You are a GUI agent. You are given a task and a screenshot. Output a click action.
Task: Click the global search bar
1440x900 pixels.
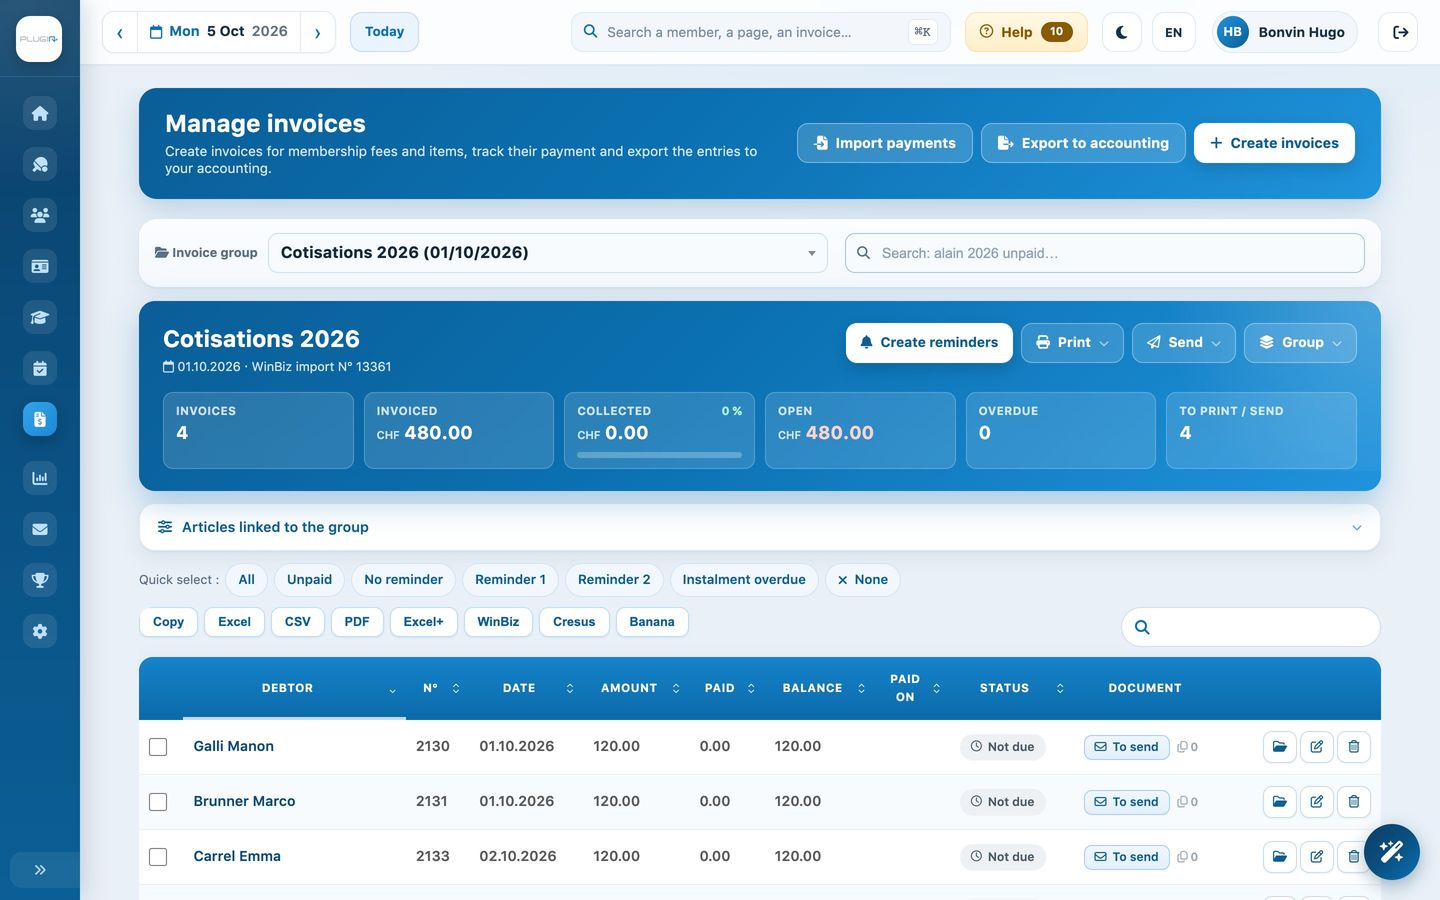(761, 32)
